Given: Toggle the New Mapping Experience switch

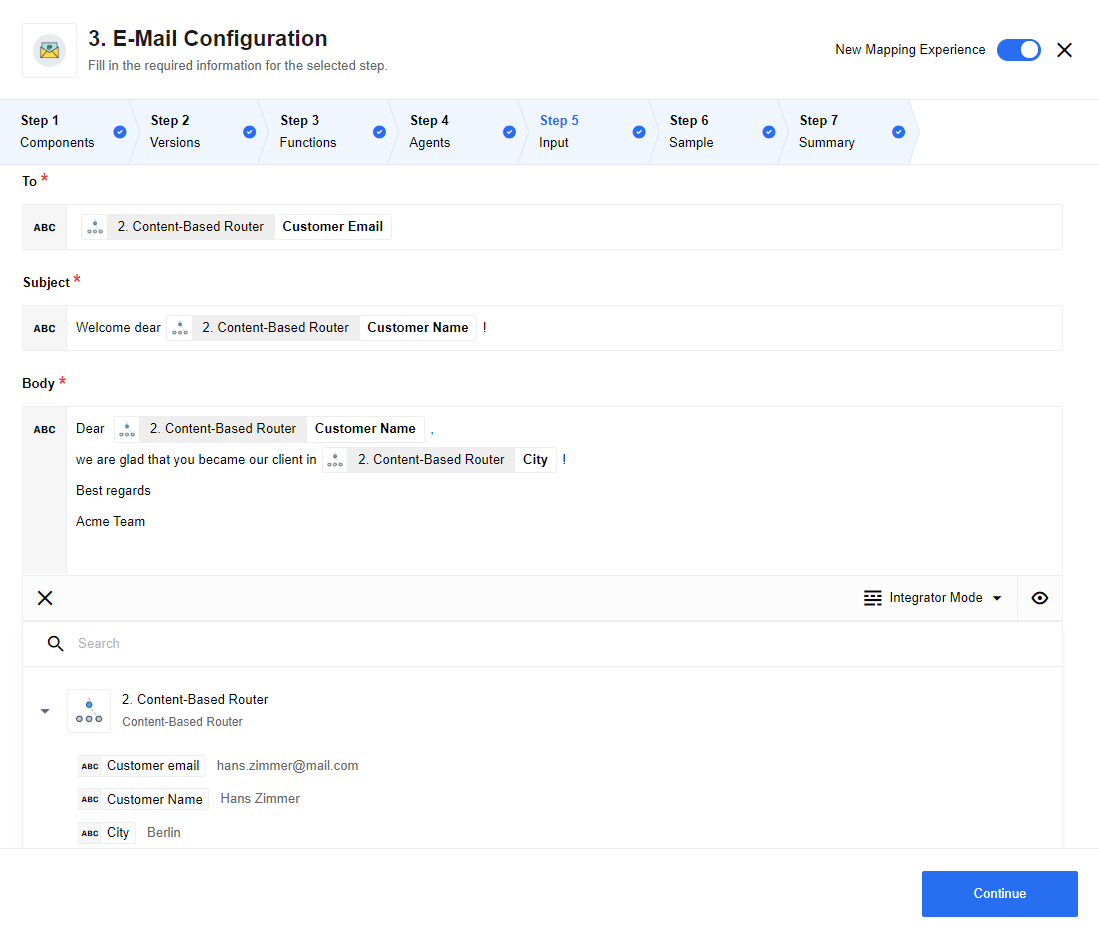Looking at the screenshot, I should pos(1018,50).
